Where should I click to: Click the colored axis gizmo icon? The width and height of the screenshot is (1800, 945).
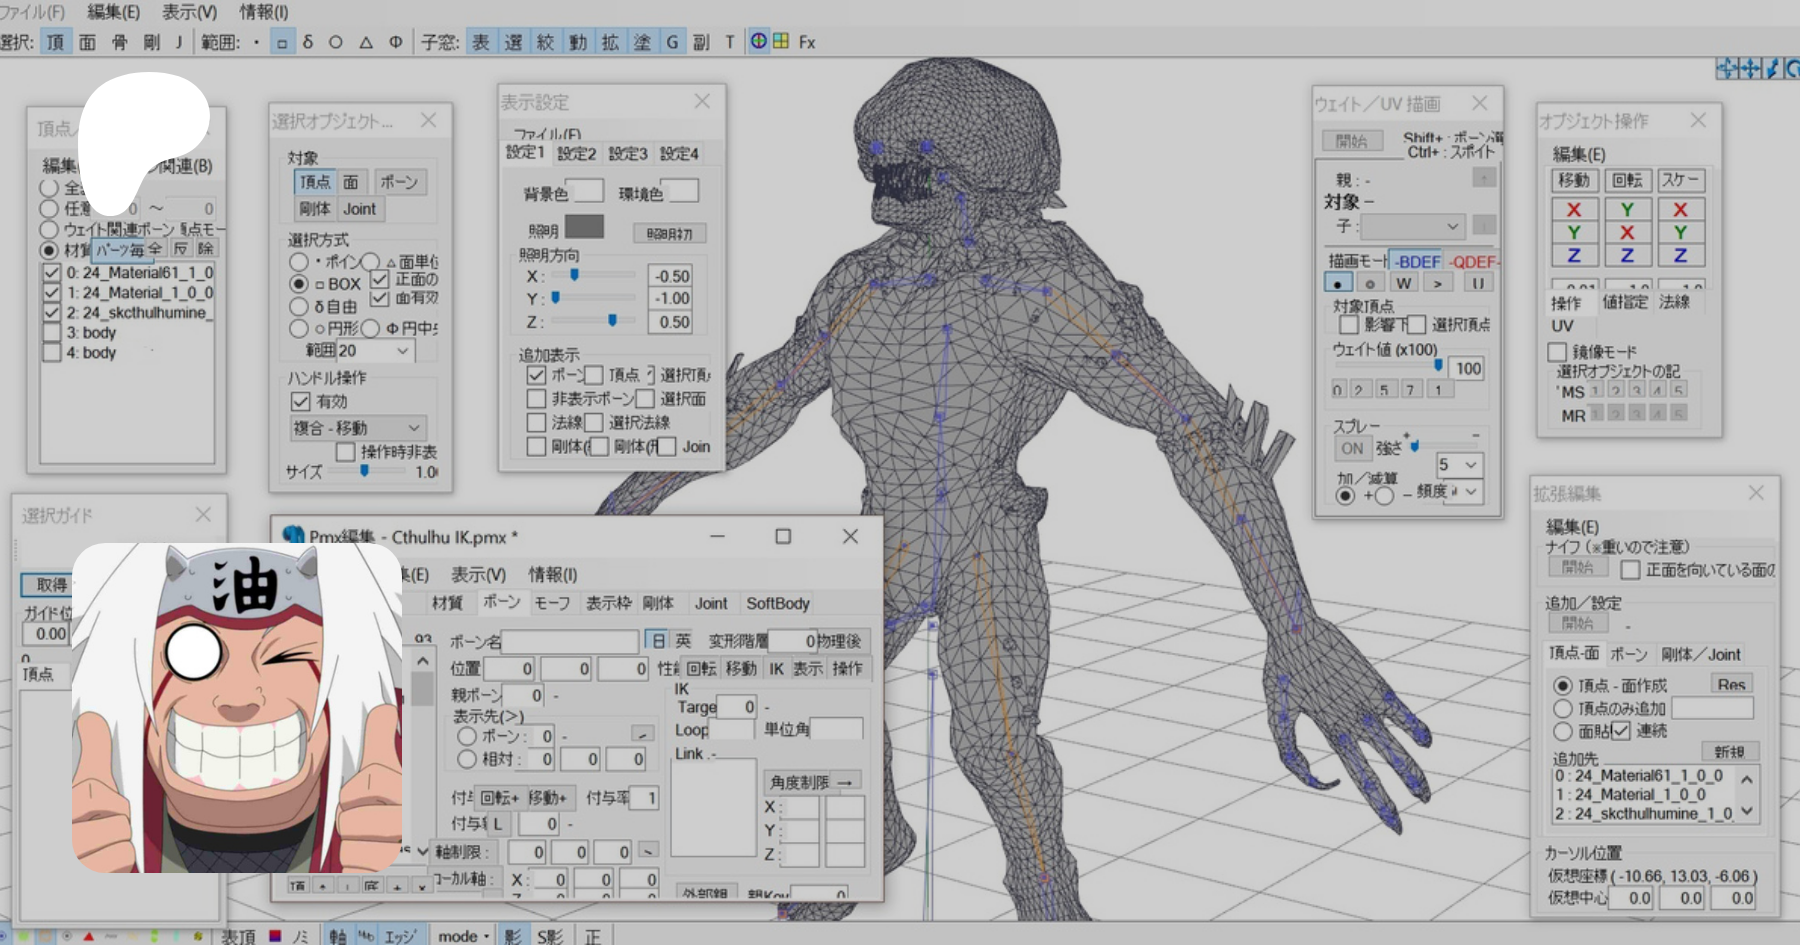point(759,41)
